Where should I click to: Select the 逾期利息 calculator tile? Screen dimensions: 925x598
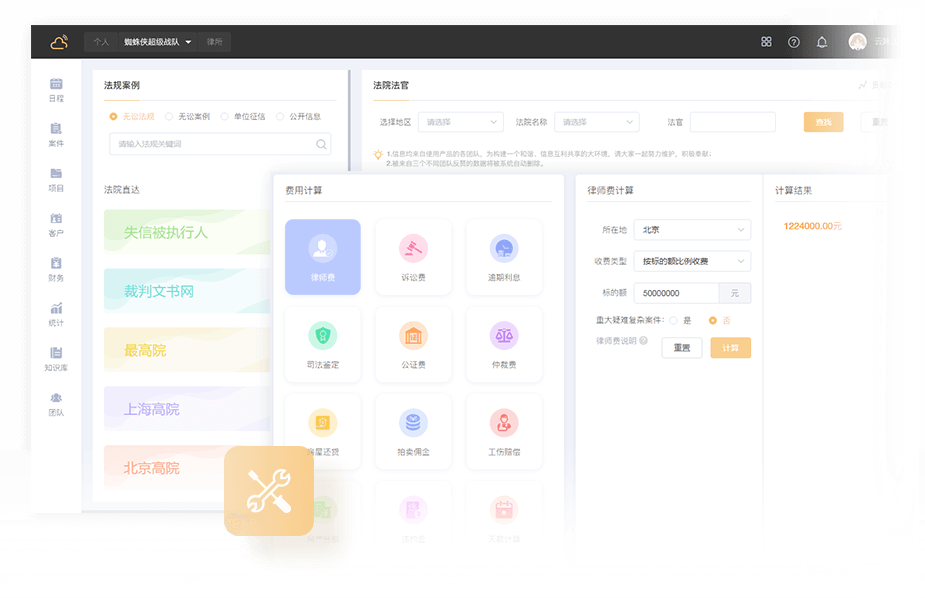[x=504, y=257]
